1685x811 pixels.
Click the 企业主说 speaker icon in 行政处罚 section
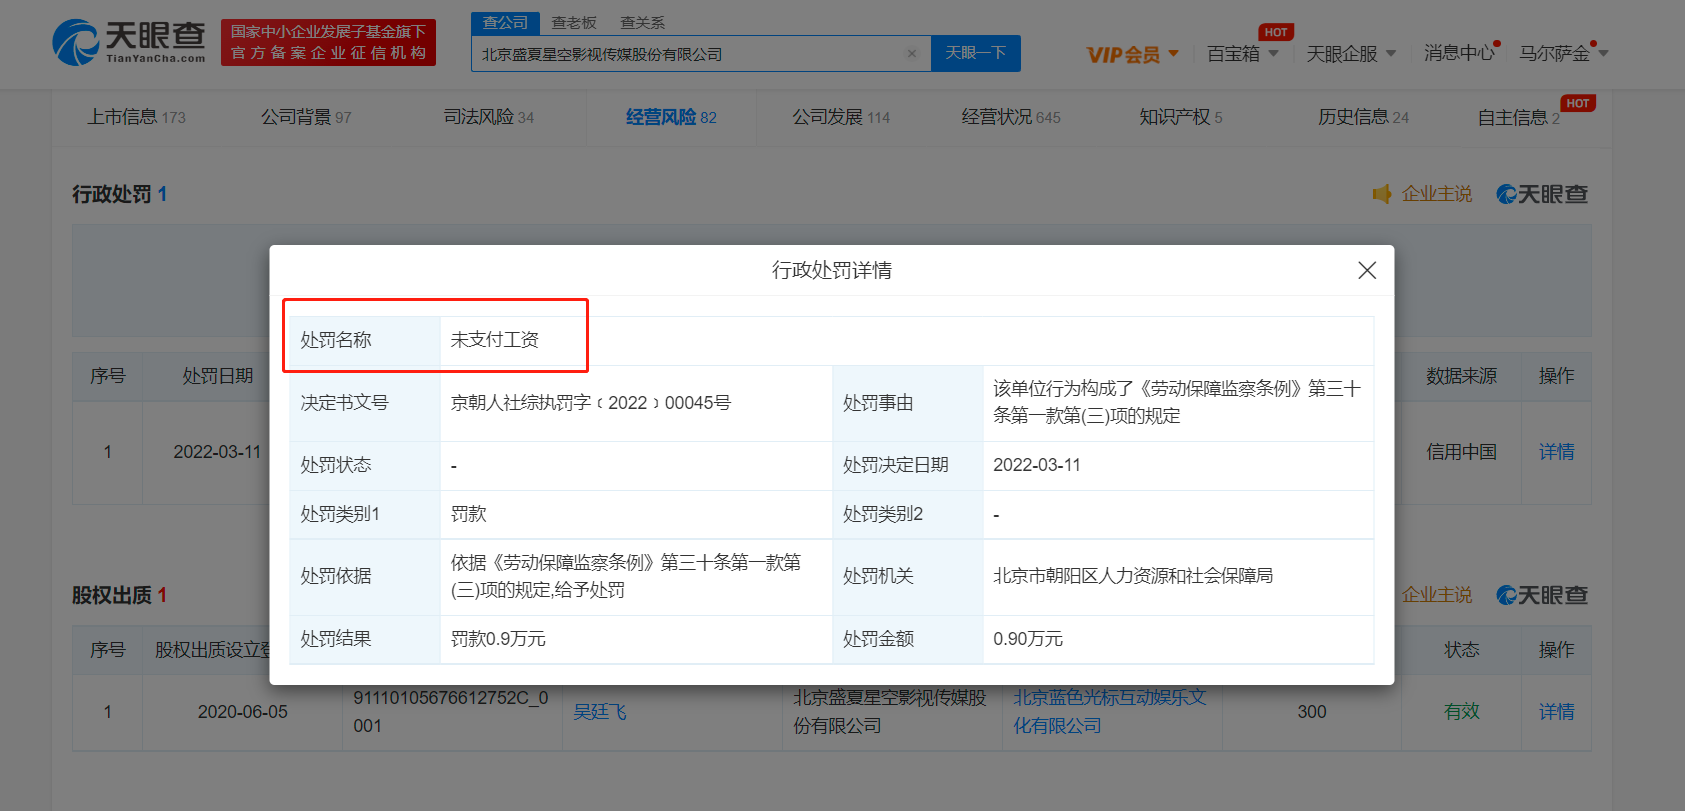(1382, 194)
